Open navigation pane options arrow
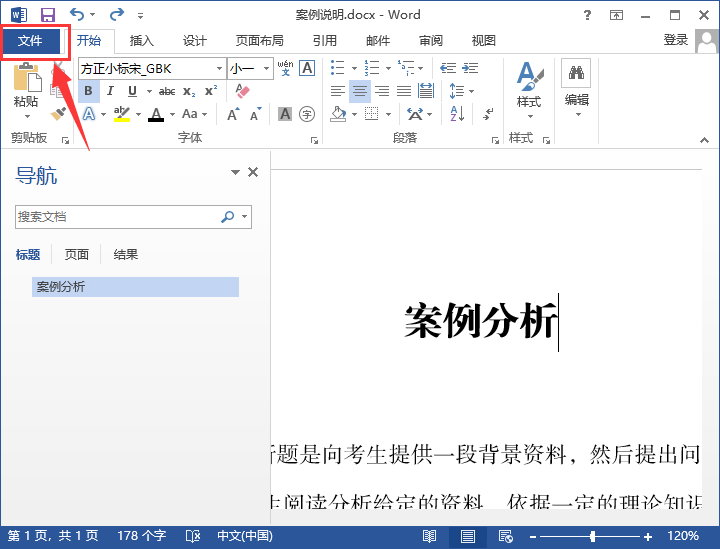 pos(235,172)
